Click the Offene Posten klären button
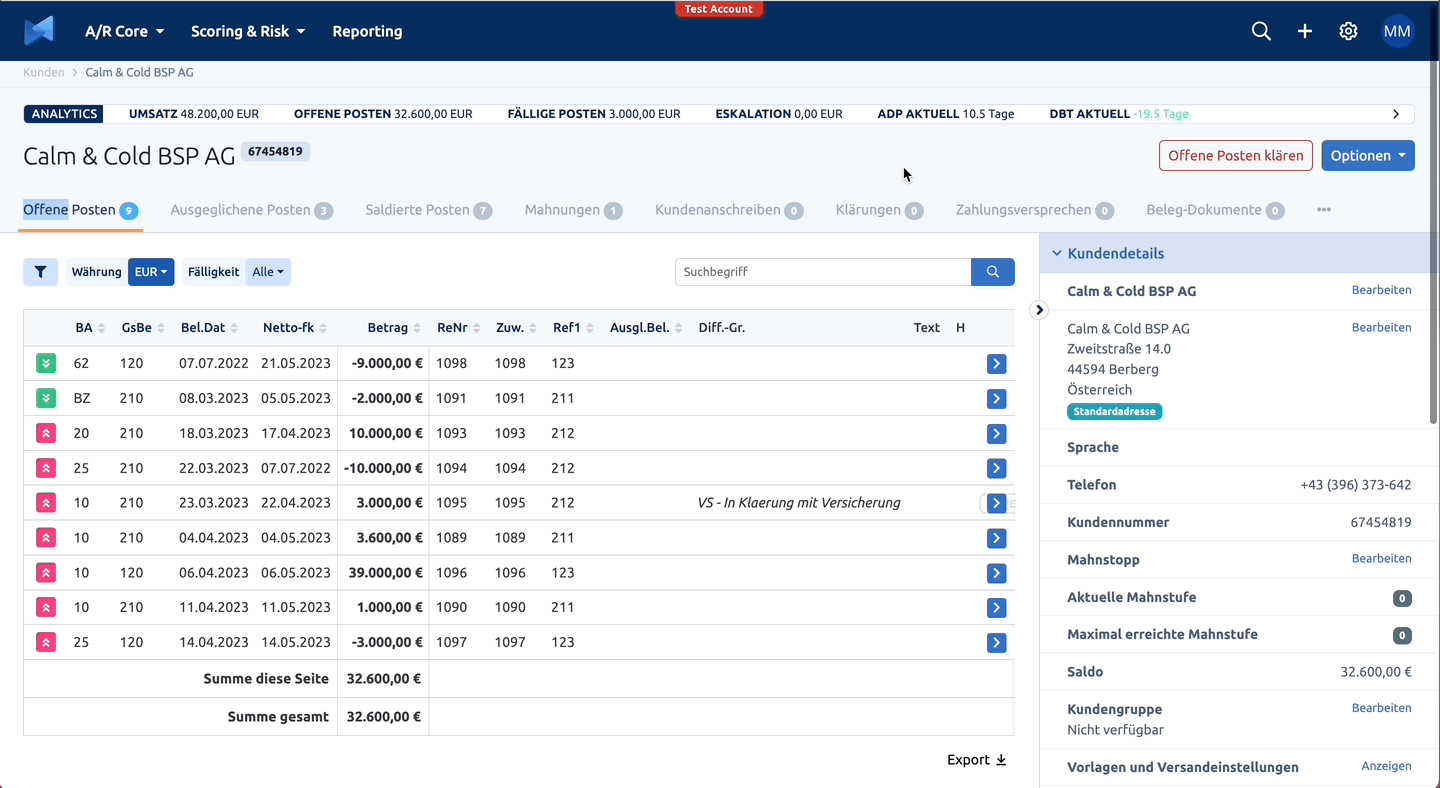 click(x=1236, y=155)
